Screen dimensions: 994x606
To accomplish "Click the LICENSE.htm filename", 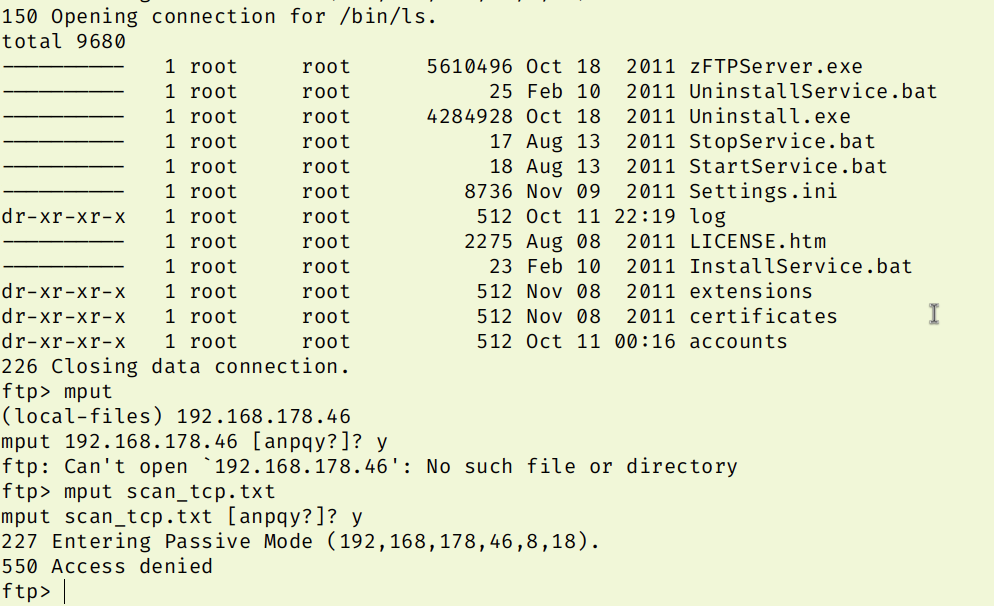I will click(757, 242).
